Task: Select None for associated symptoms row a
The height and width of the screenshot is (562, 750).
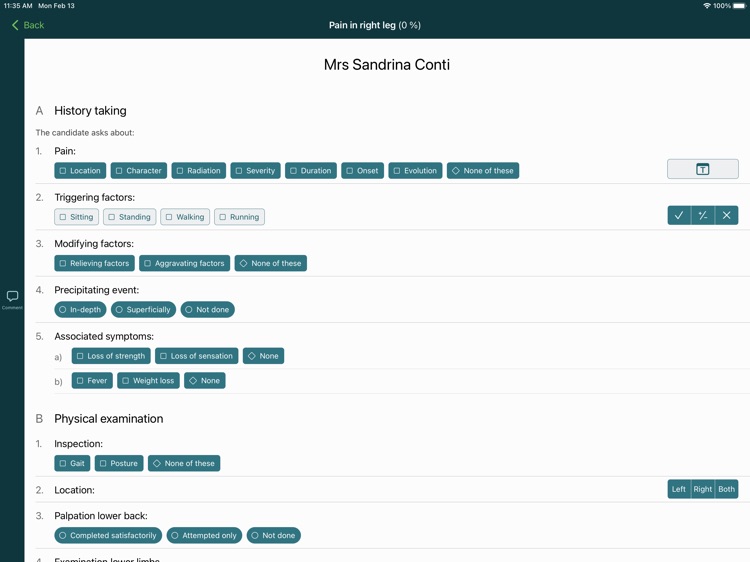Action: click(264, 356)
